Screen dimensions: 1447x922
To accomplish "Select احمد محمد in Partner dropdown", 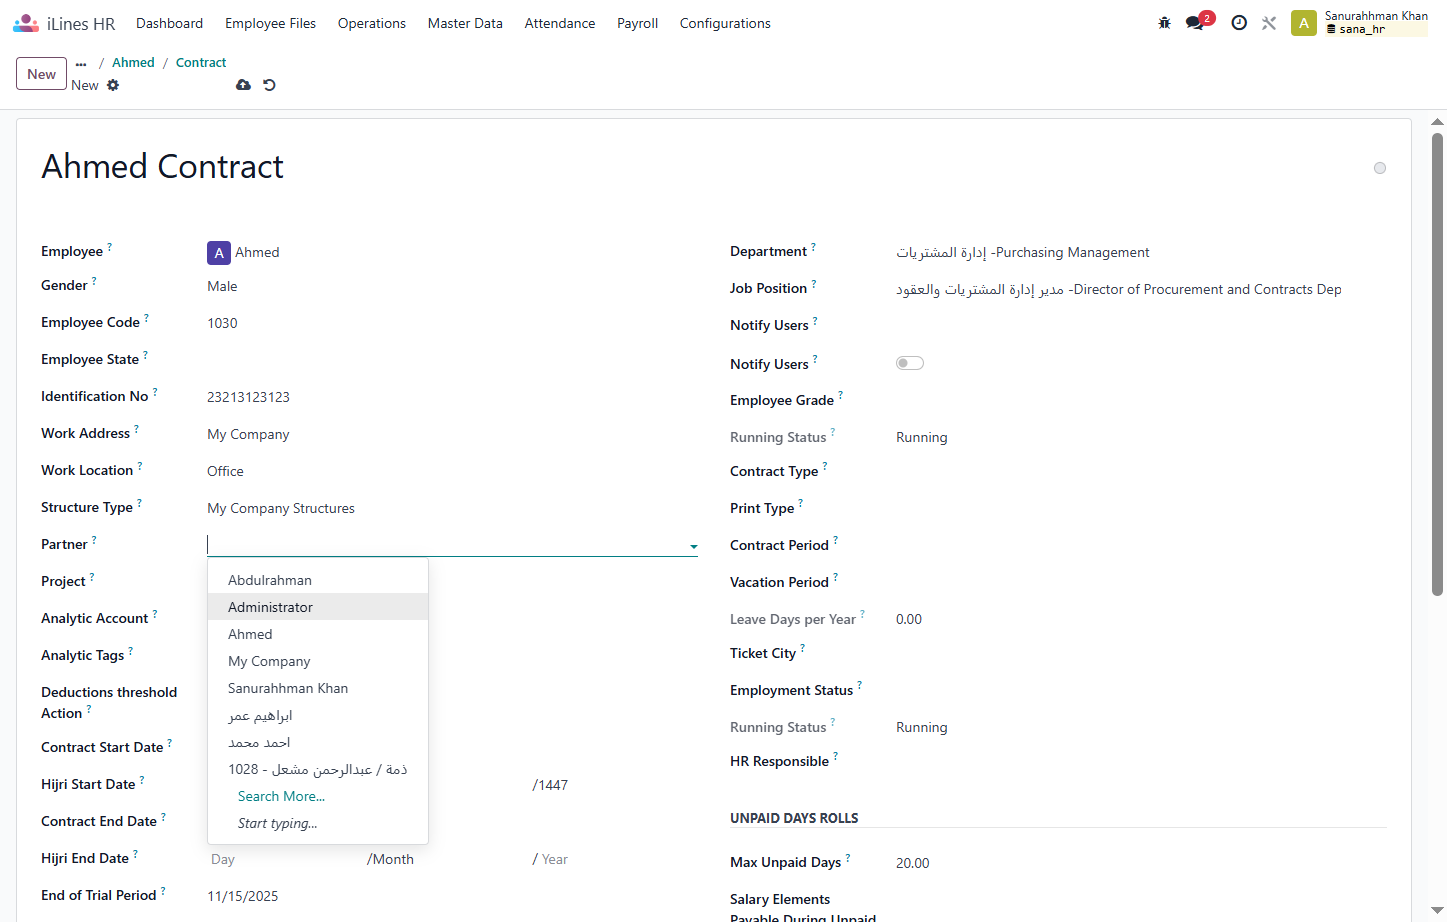I will [x=318, y=742].
